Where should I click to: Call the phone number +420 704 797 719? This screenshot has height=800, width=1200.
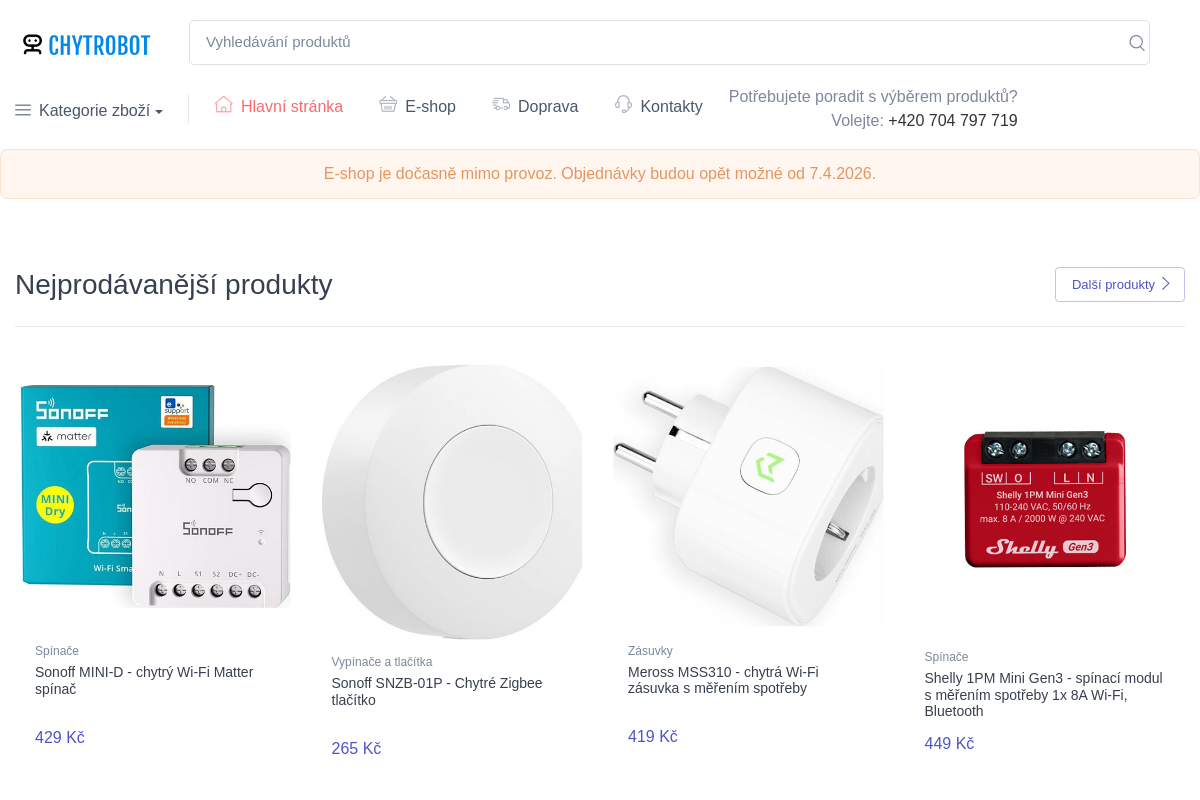(952, 120)
